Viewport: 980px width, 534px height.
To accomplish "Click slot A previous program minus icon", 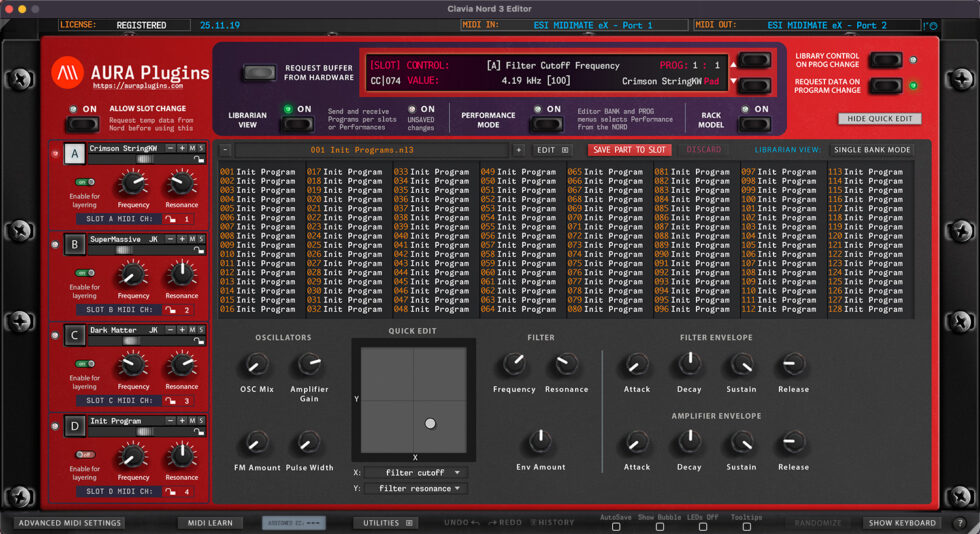I will [170, 148].
